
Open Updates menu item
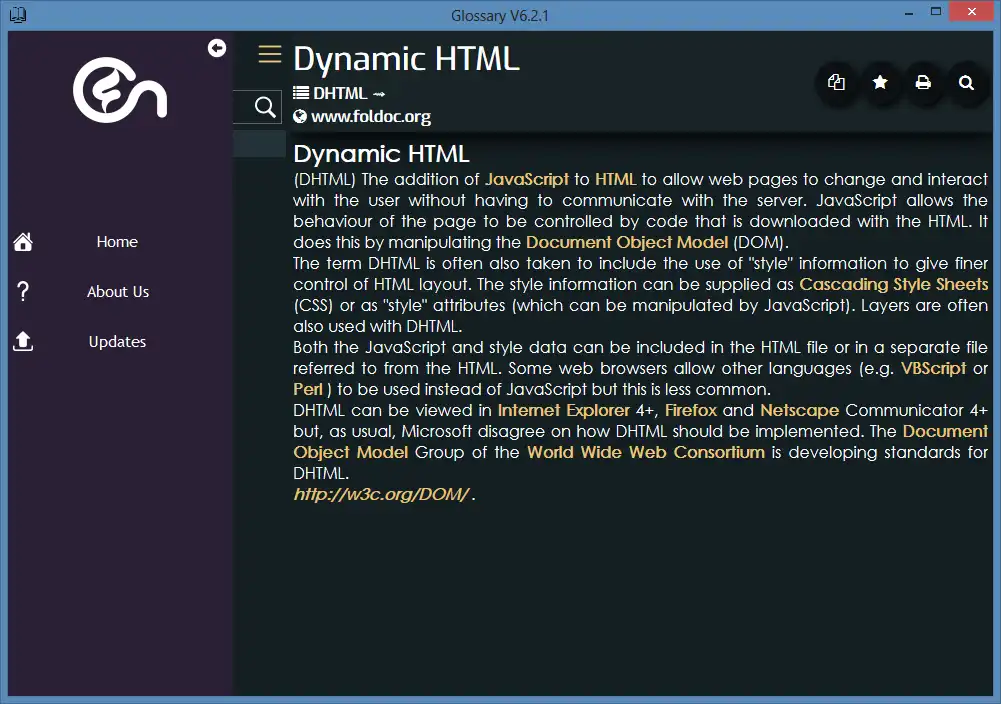click(x=117, y=341)
